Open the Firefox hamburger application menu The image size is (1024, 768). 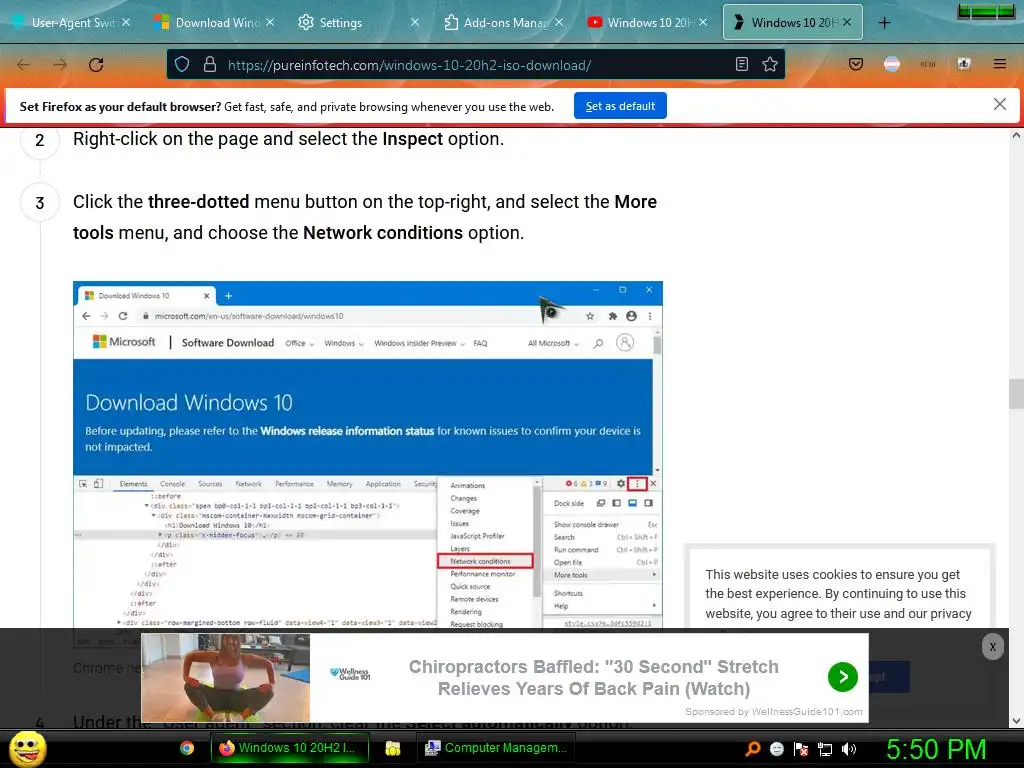[1000, 64]
